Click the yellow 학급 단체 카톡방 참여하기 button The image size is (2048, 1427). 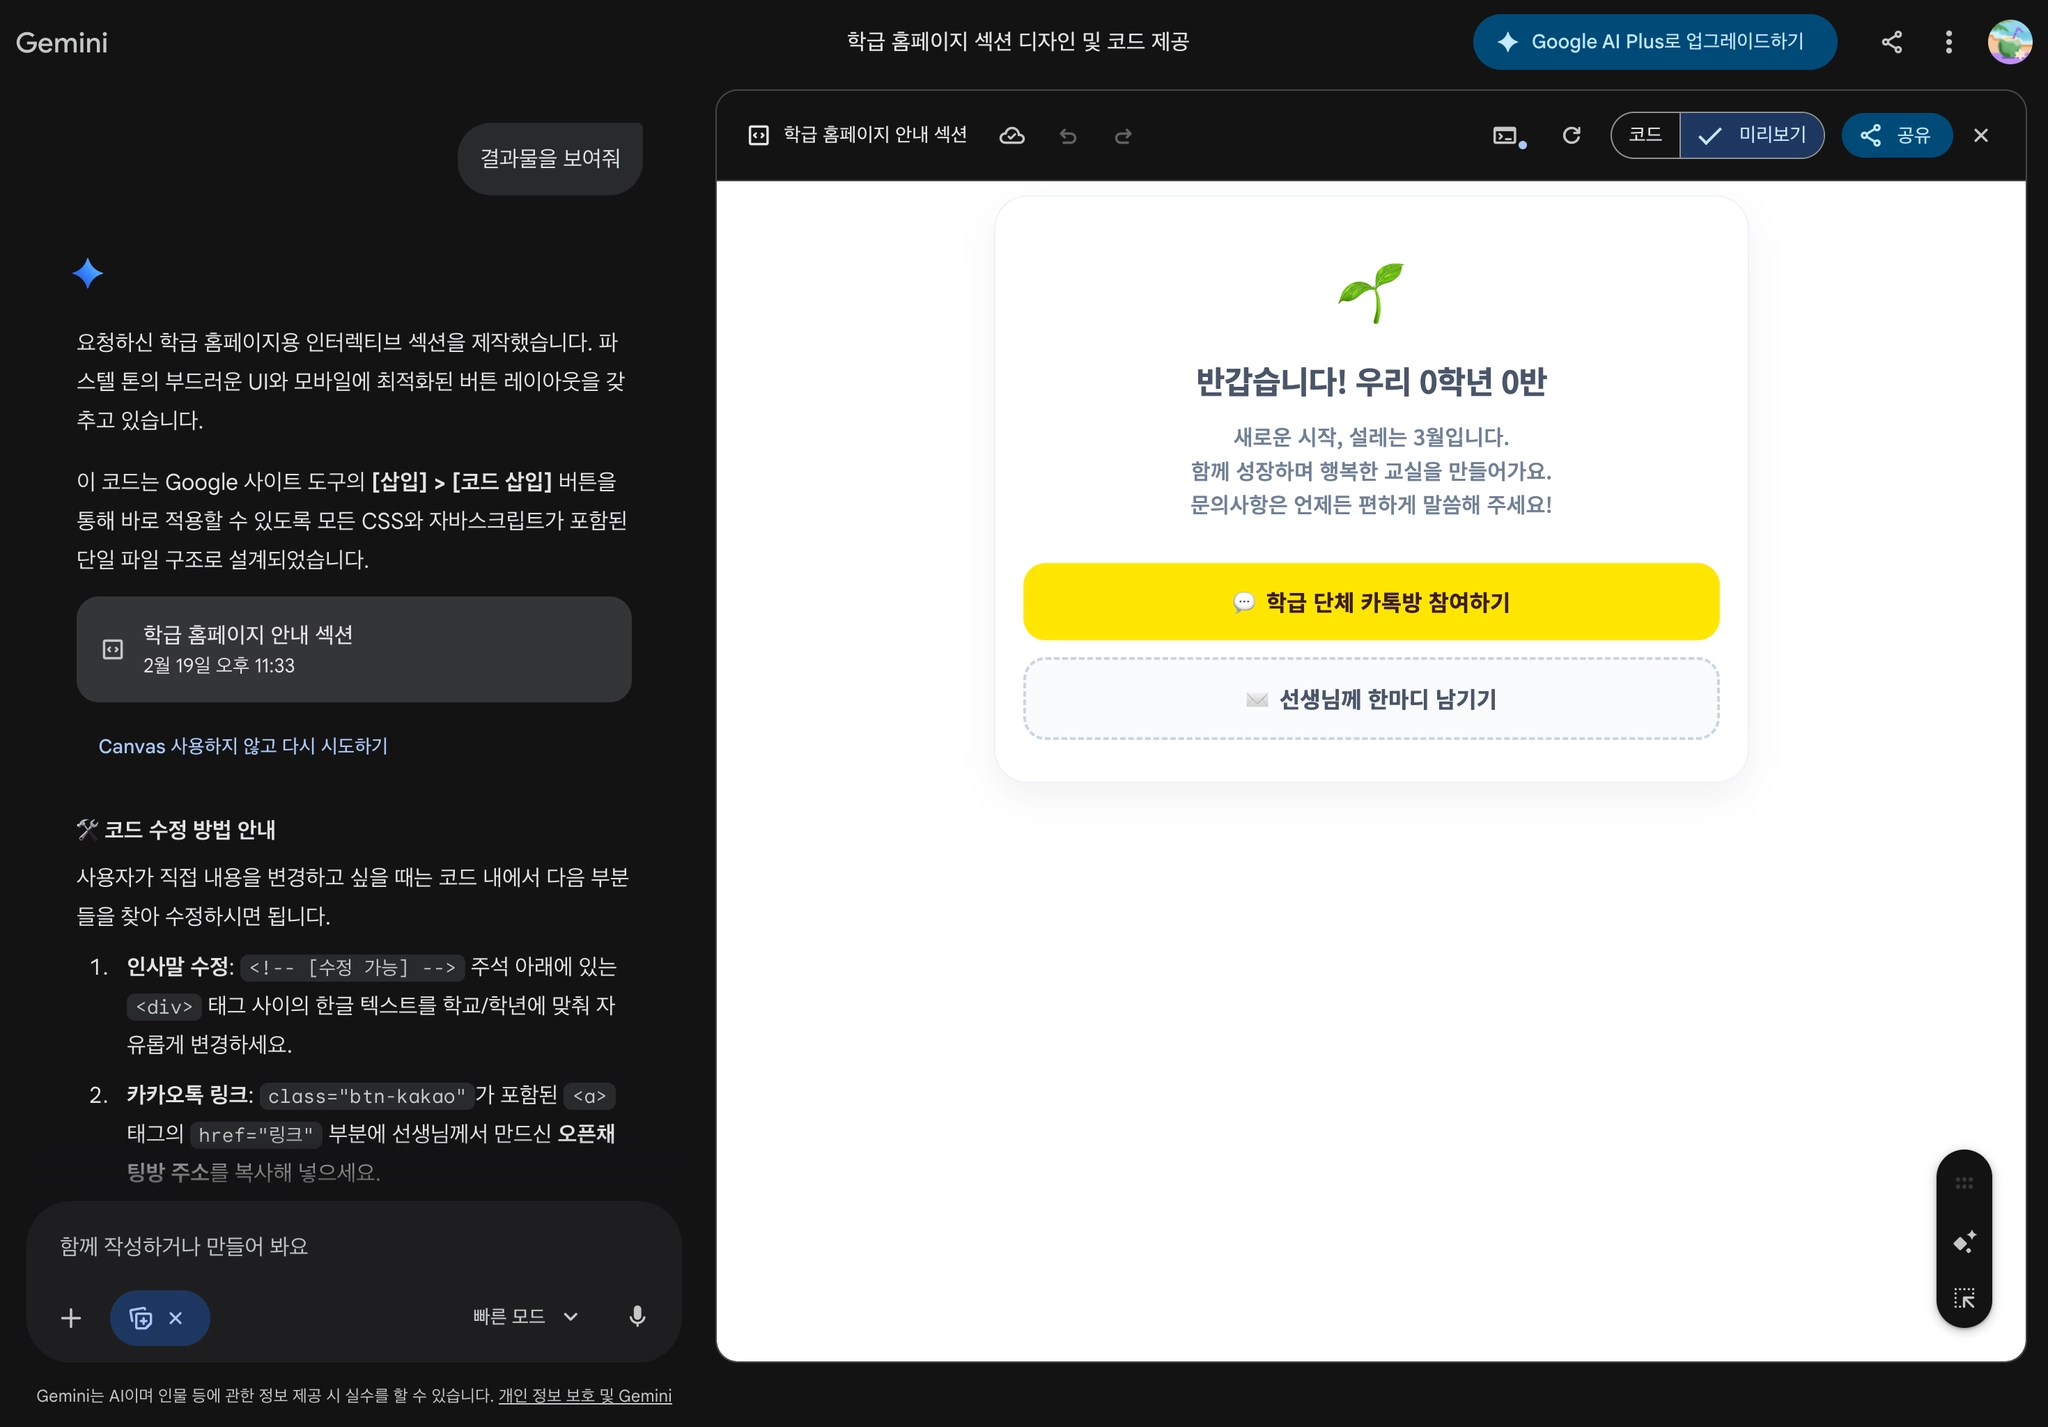(1370, 602)
